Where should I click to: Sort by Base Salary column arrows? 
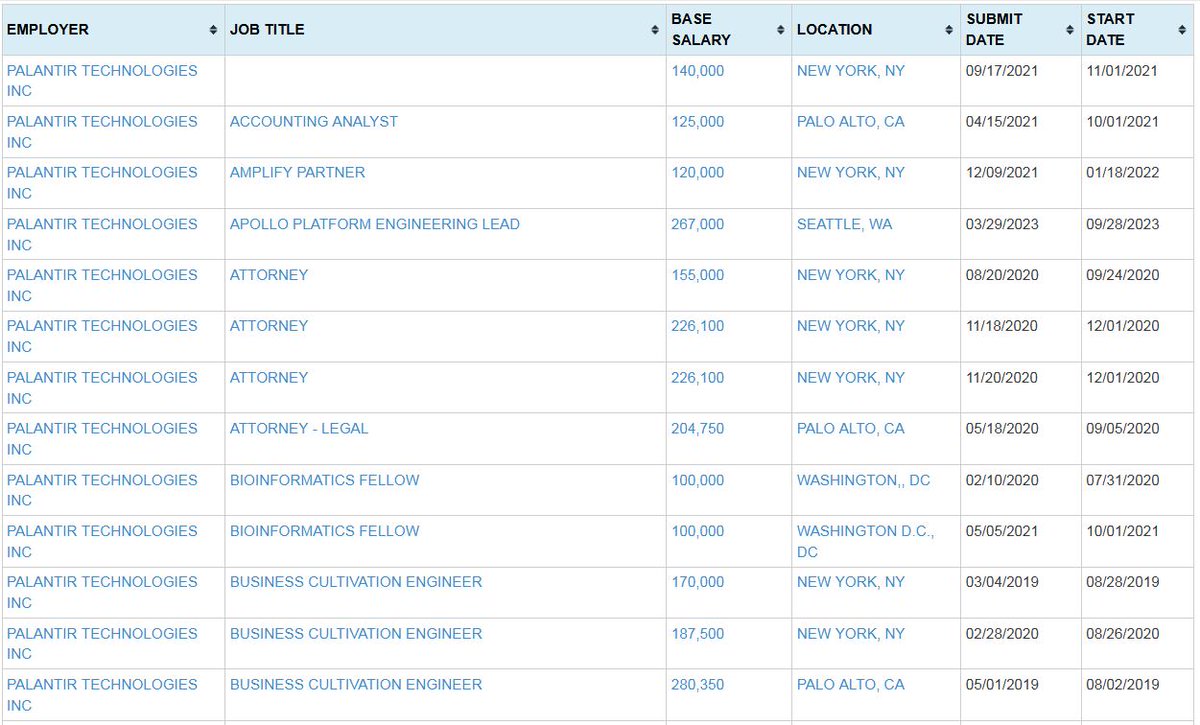(781, 30)
